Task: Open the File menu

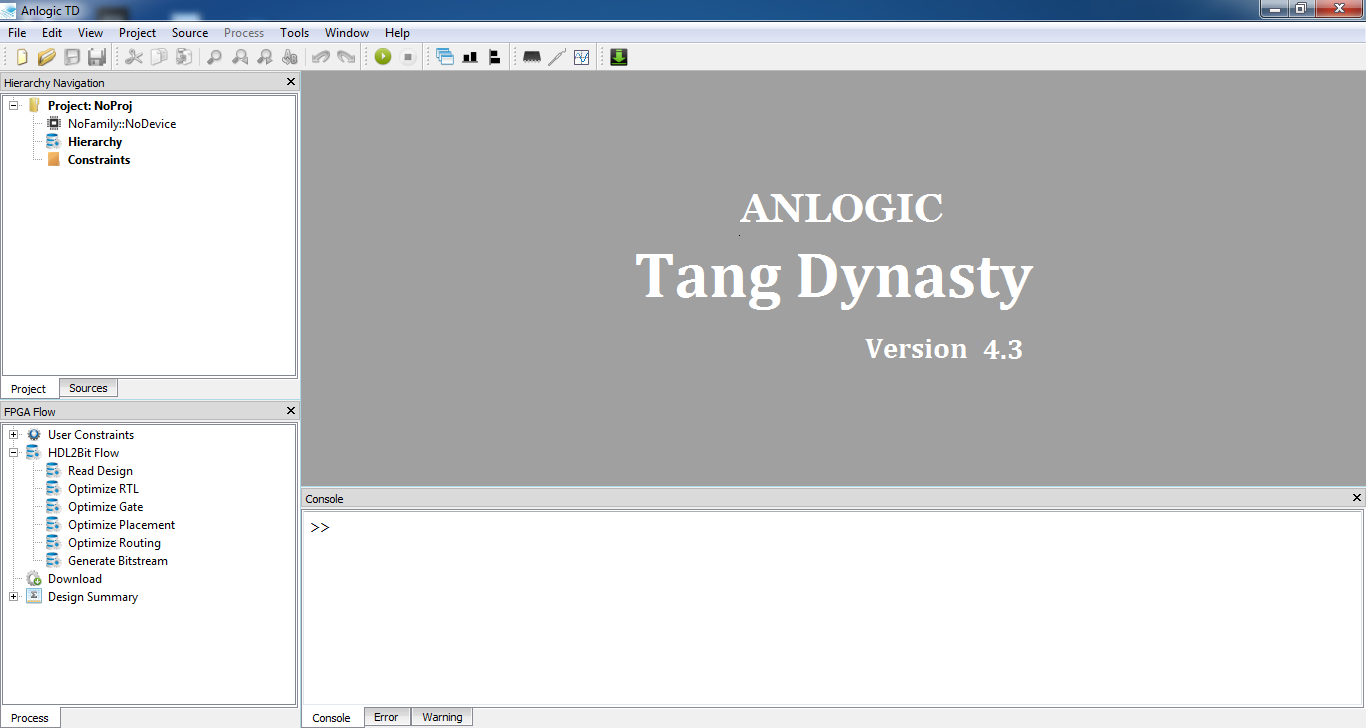Action: click(x=17, y=33)
